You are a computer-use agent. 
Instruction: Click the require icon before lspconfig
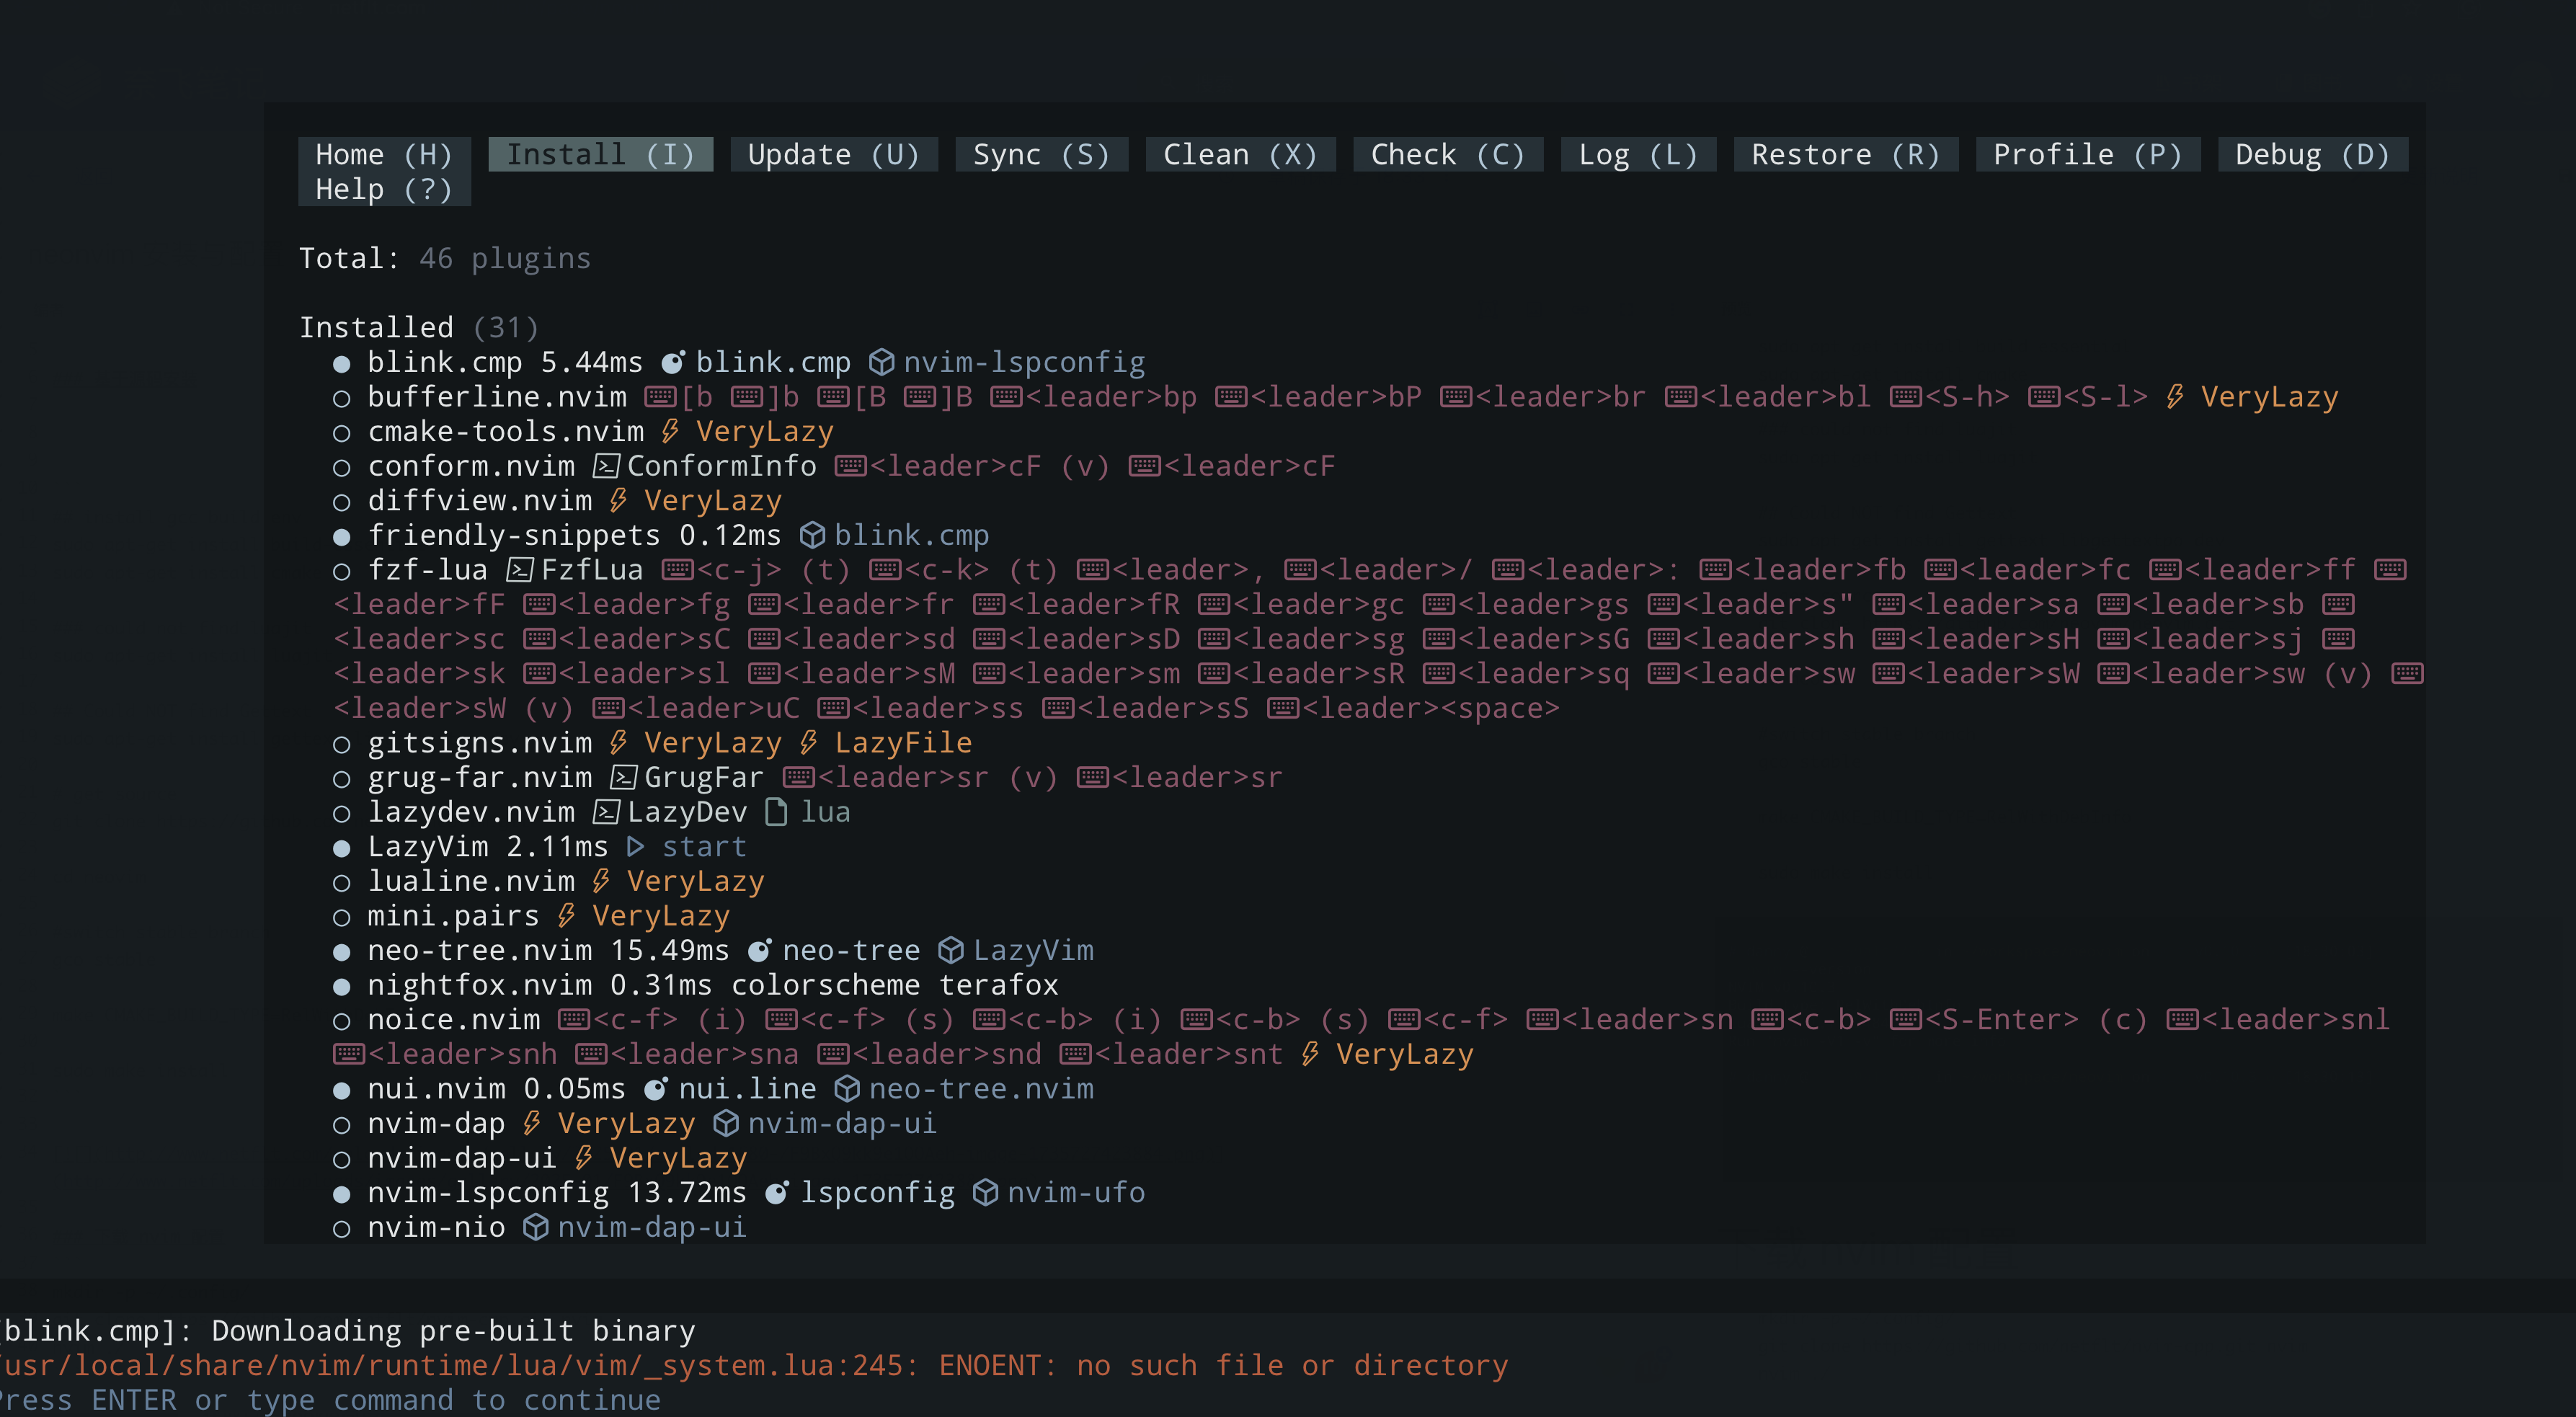point(777,1193)
